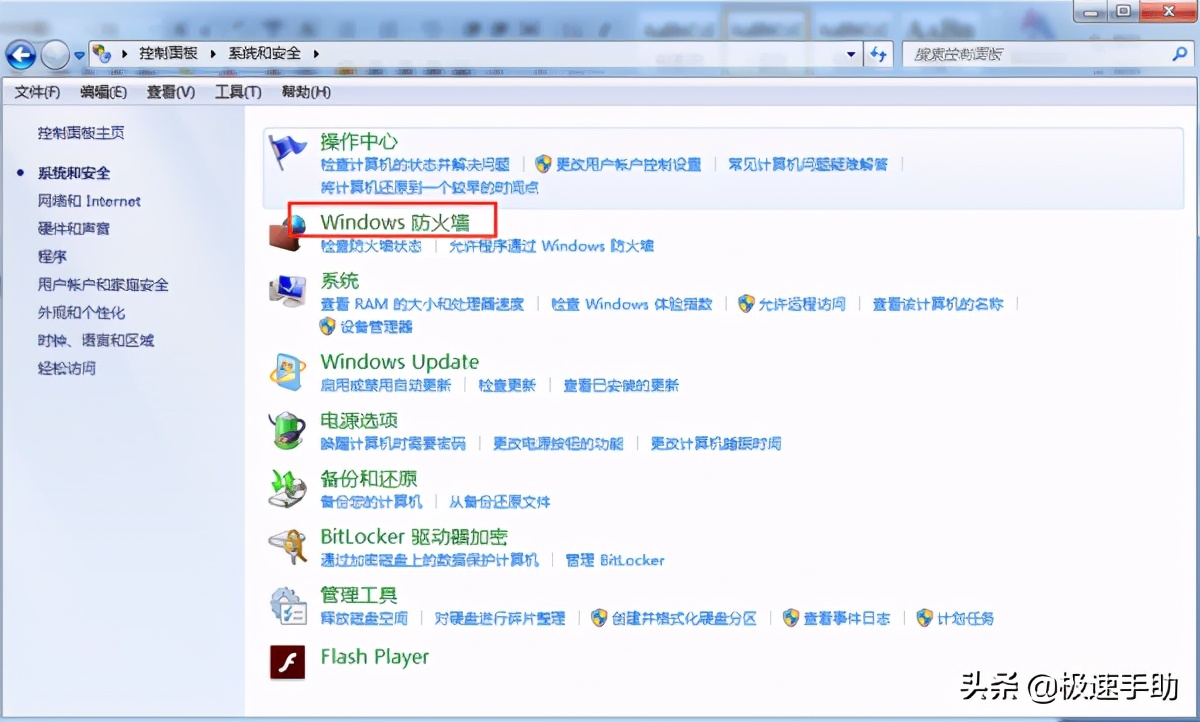Expand the breadcrumb arrow after 系统和安全
The height and width of the screenshot is (722, 1200).
point(315,55)
